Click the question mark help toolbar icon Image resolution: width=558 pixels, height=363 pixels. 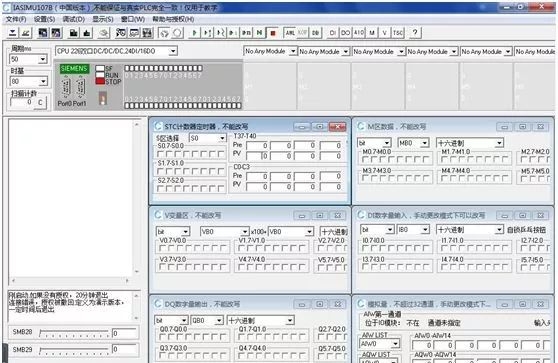[415, 33]
